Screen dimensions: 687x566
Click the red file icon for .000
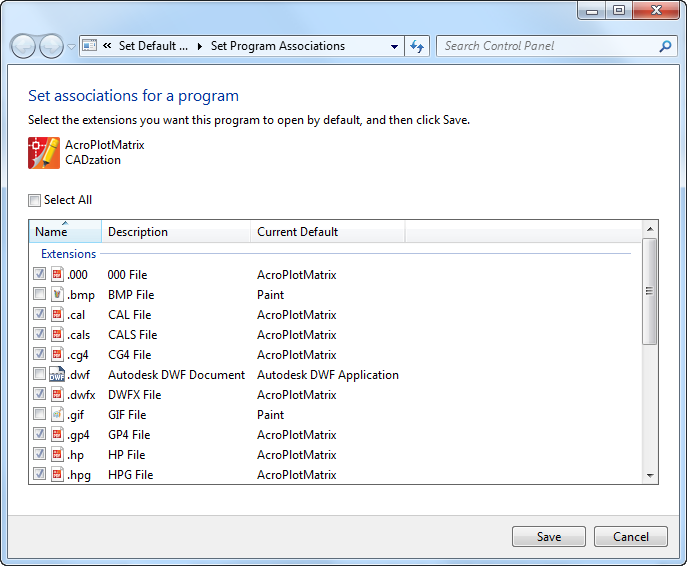click(x=57, y=274)
